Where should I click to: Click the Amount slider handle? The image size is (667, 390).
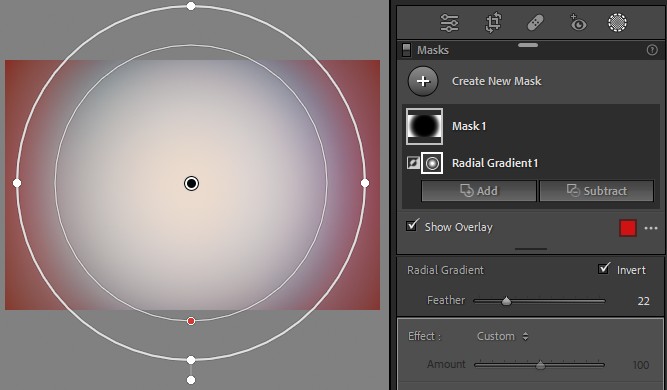pyautogui.click(x=540, y=365)
